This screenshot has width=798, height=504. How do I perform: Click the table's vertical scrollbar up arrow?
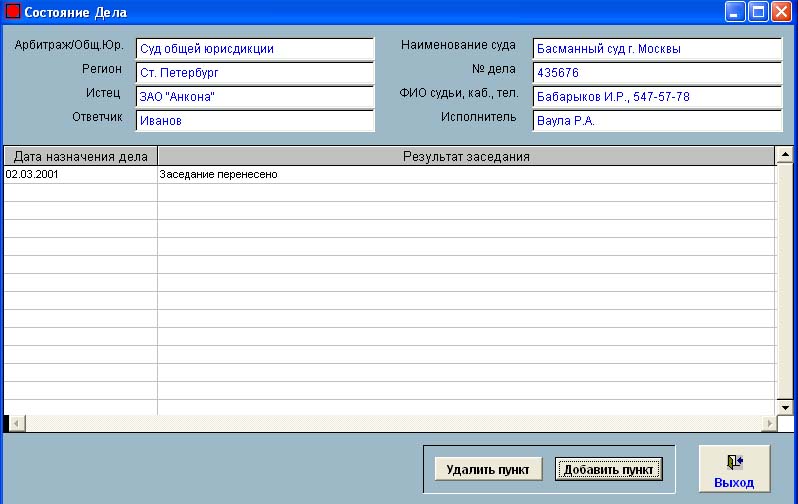click(x=785, y=155)
